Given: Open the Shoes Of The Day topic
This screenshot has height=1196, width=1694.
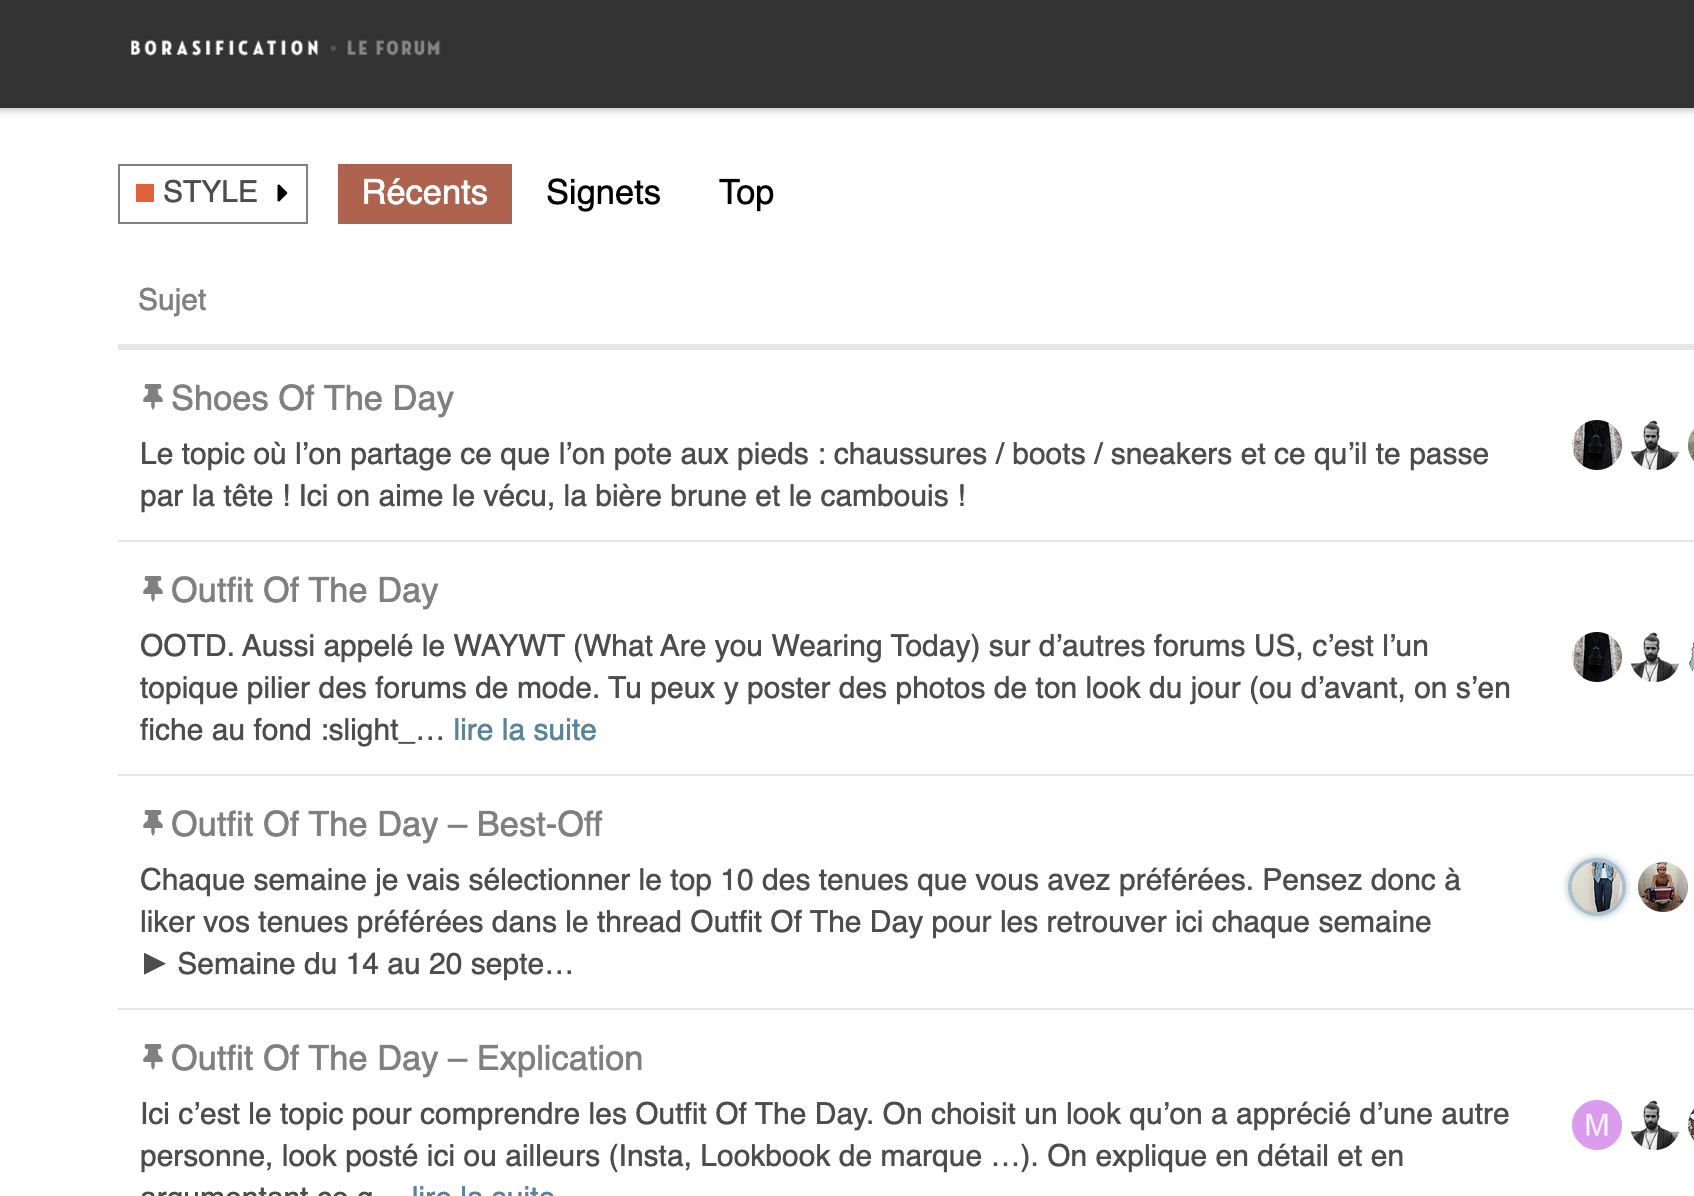Looking at the screenshot, I should click(x=312, y=398).
